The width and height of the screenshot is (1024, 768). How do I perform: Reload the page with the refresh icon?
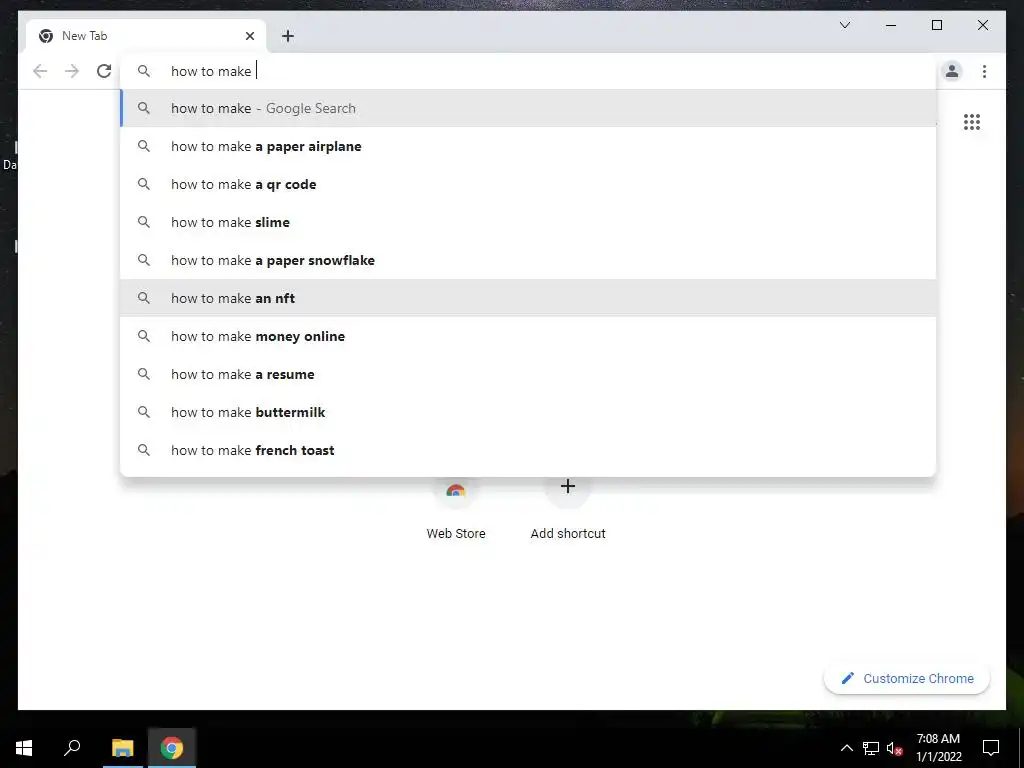click(104, 71)
